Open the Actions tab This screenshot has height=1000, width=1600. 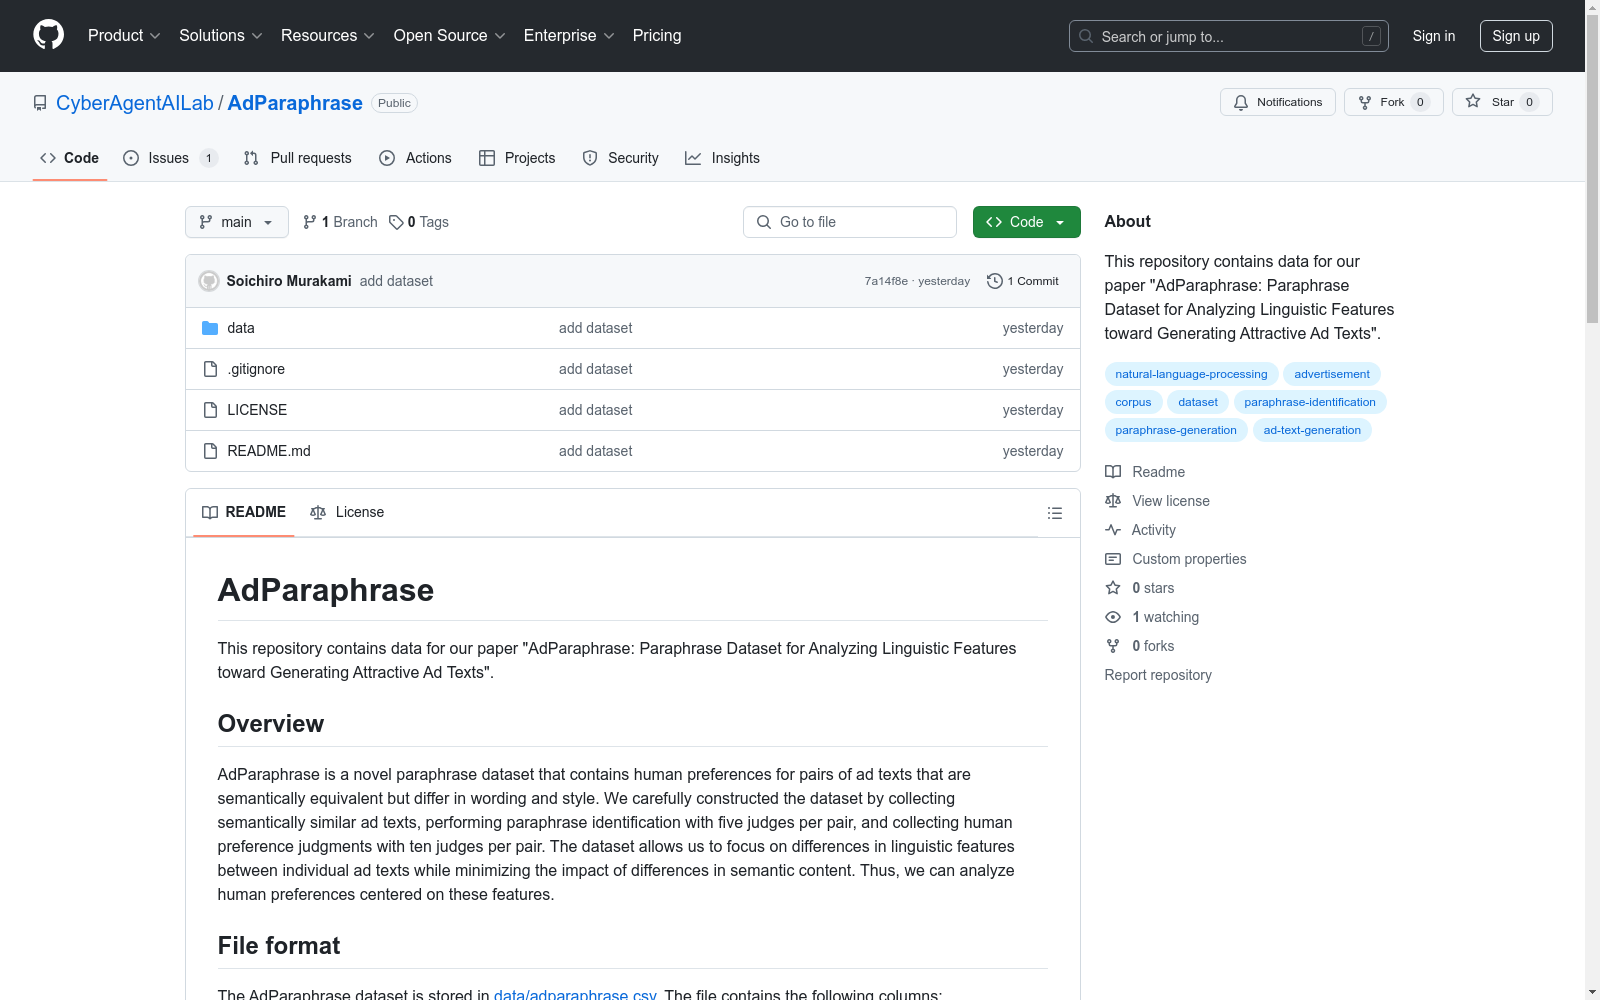(x=415, y=158)
